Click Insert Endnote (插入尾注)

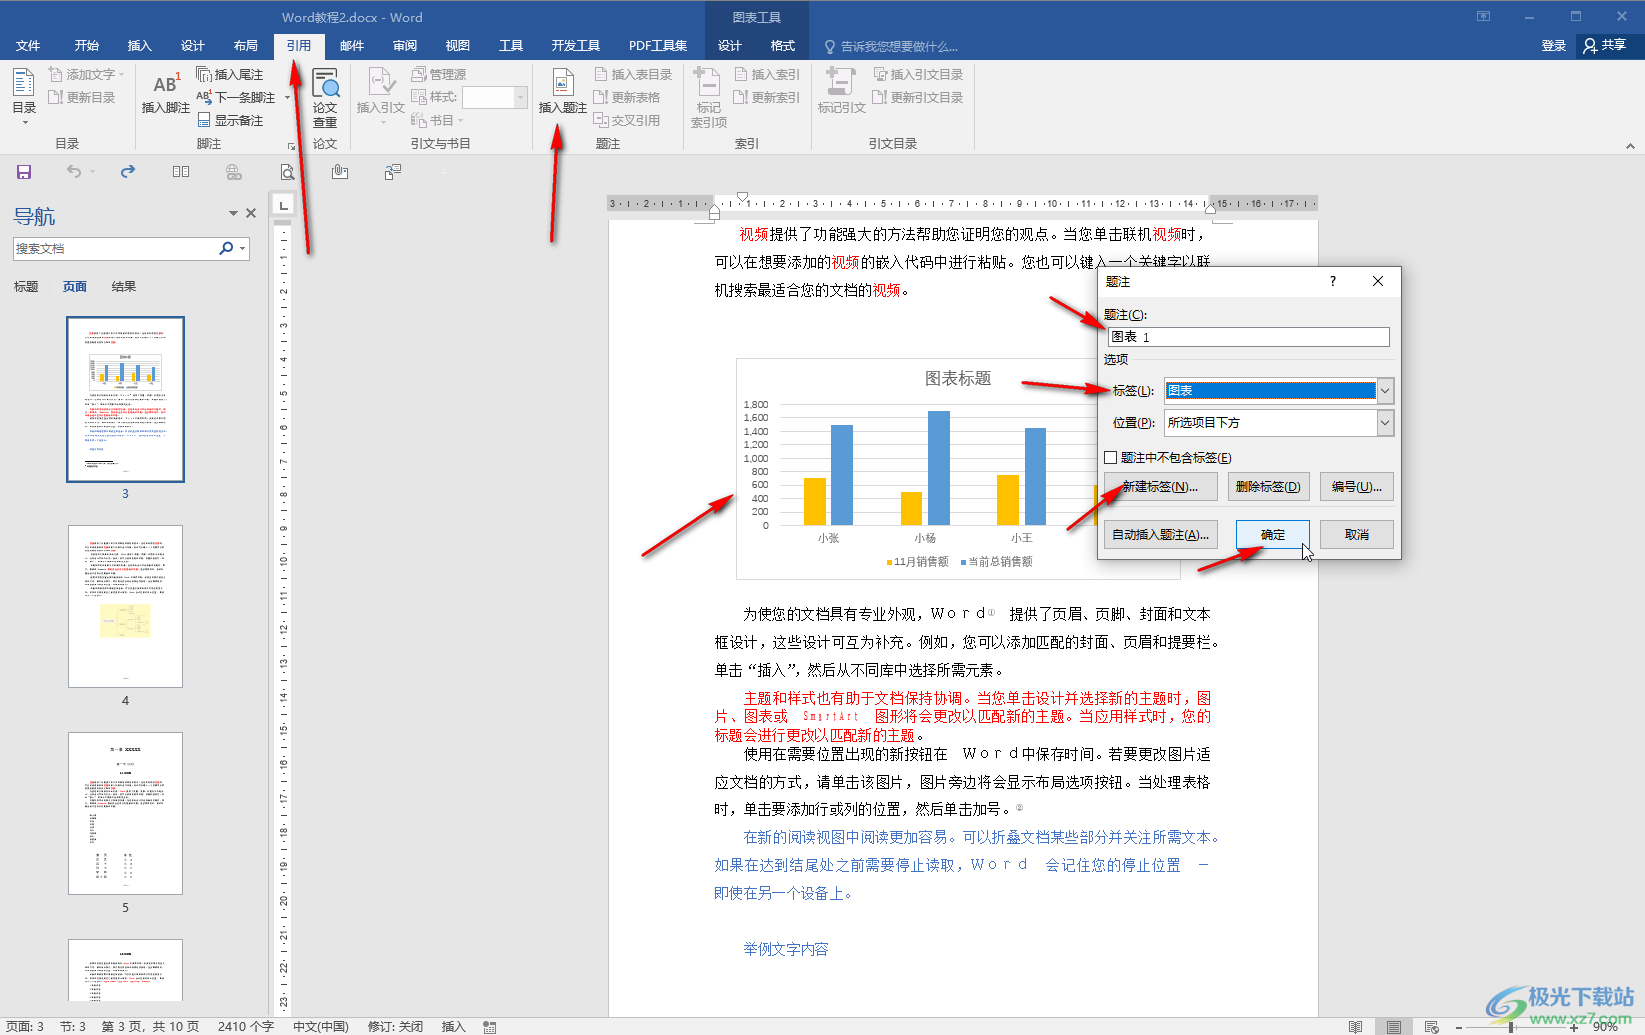tap(230, 74)
